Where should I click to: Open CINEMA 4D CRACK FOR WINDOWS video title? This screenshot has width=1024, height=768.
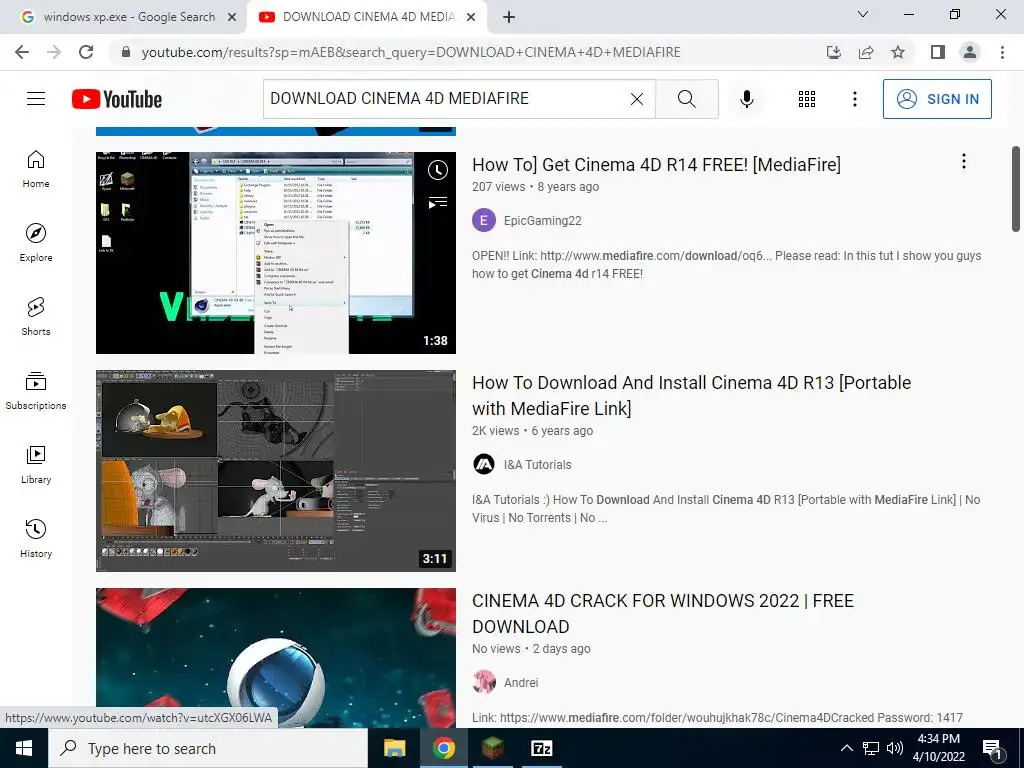(663, 614)
